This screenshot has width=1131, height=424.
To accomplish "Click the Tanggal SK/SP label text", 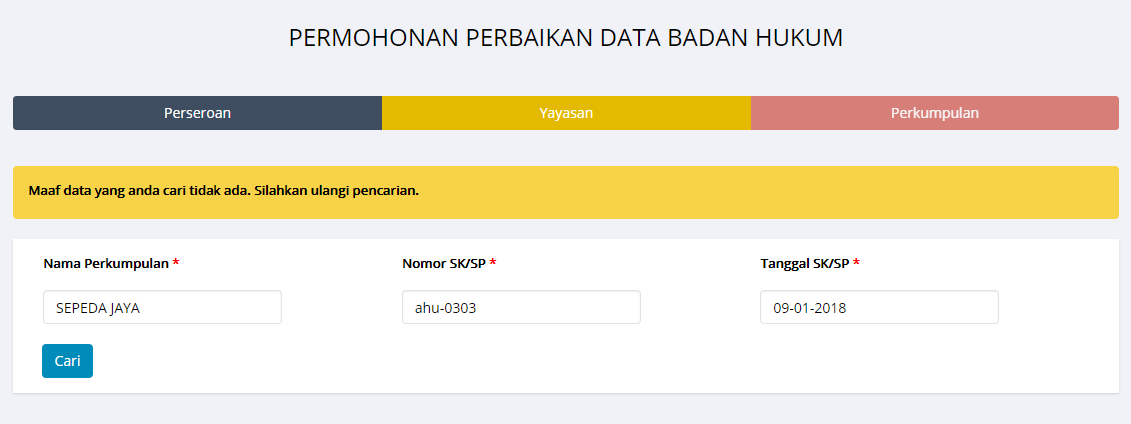I will [x=805, y=263].
